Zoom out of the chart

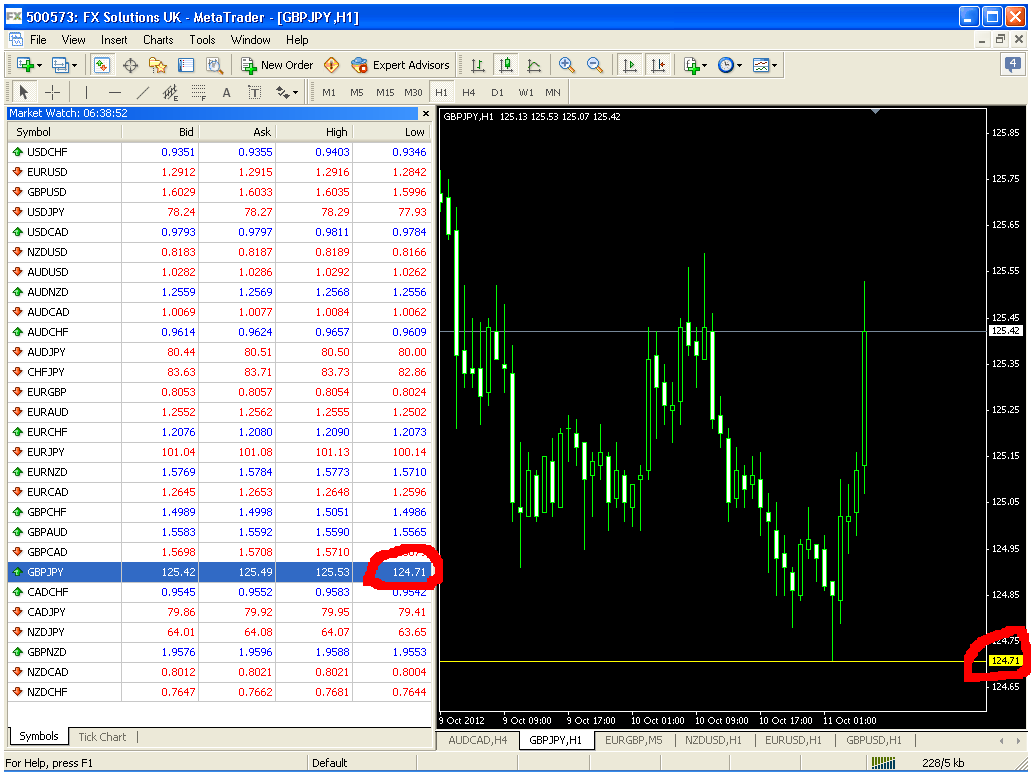594,65
